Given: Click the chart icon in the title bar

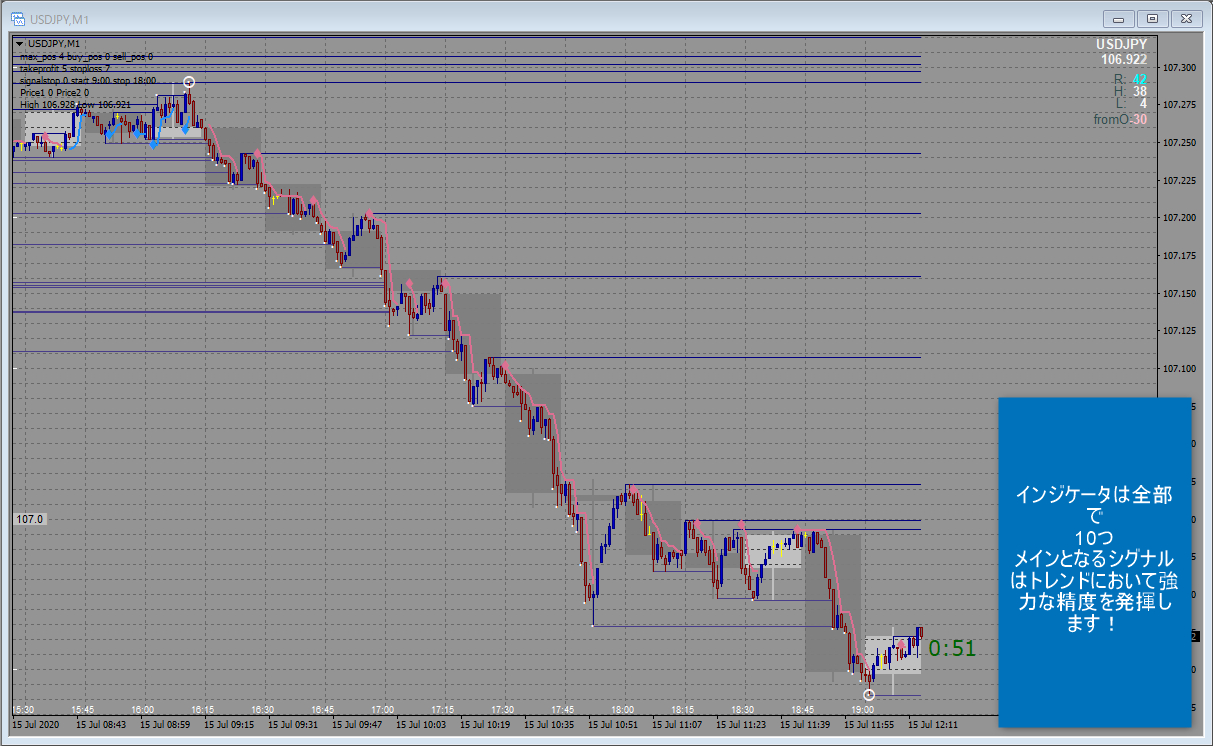Looking at the screenshot, I should point(18,18).
